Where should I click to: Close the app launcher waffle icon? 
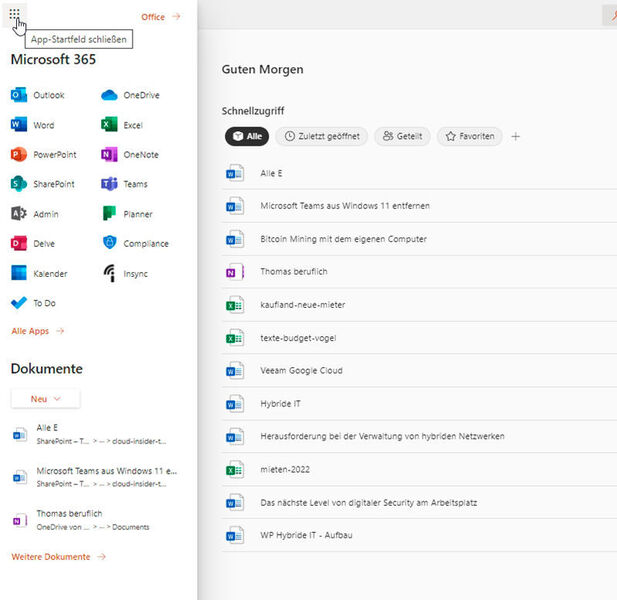(x=14, y=14)
